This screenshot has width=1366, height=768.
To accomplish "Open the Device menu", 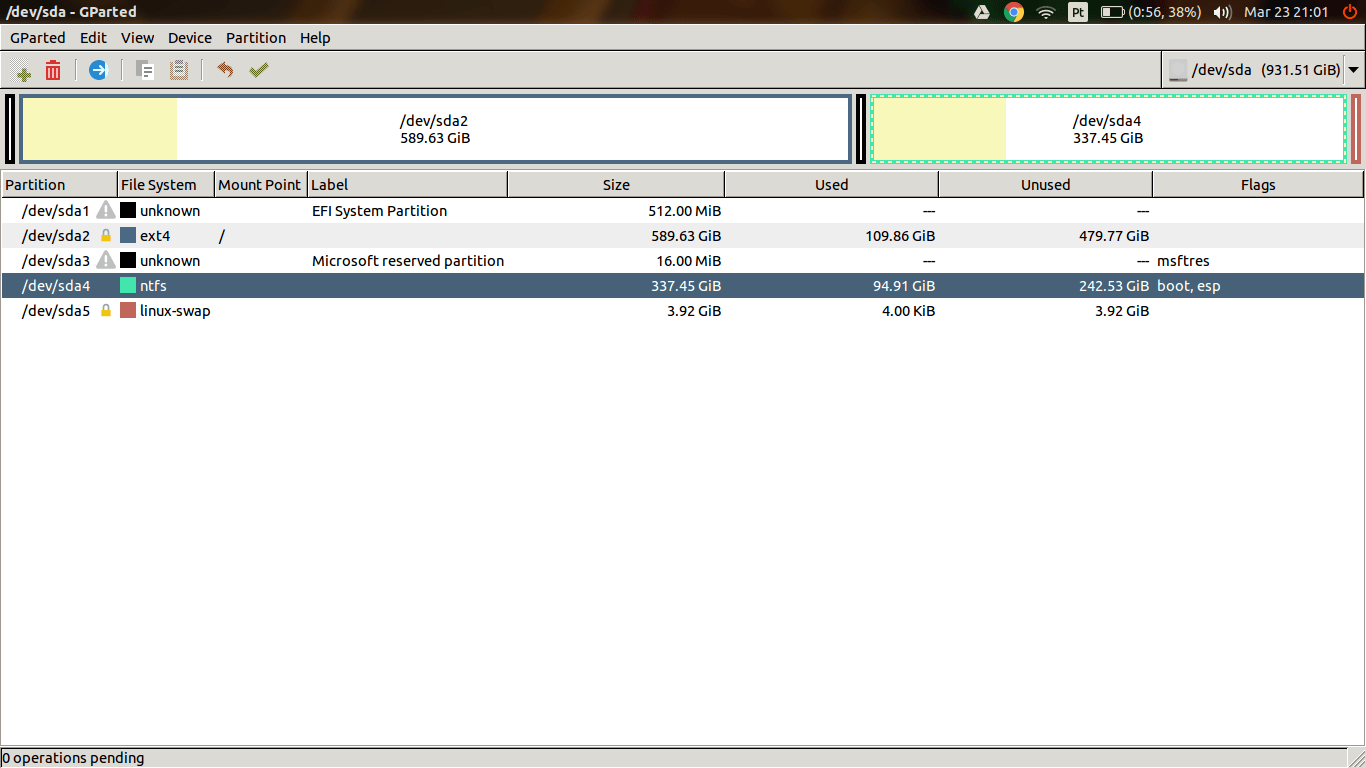I will pyautogui.click(x=189, y=37).
